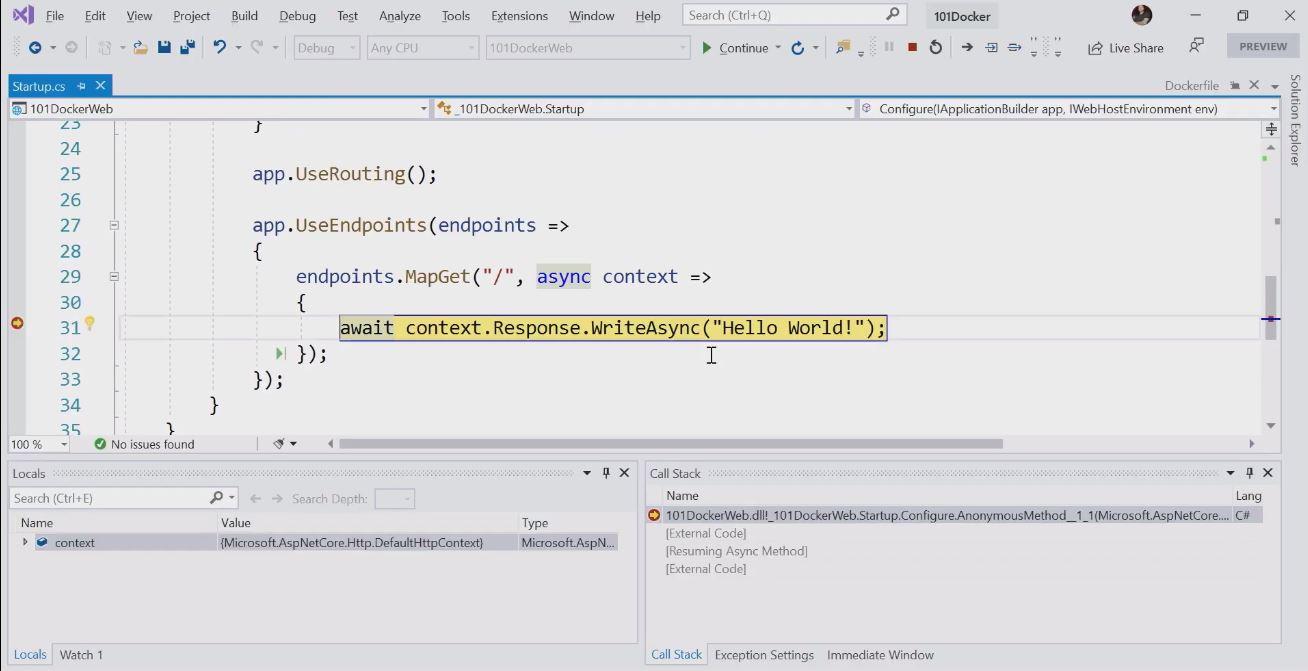The width and height of the screenshot is (1308, 671).
Task: Click the Stop Debugging red square icon
Action: (x=912, y=47)
